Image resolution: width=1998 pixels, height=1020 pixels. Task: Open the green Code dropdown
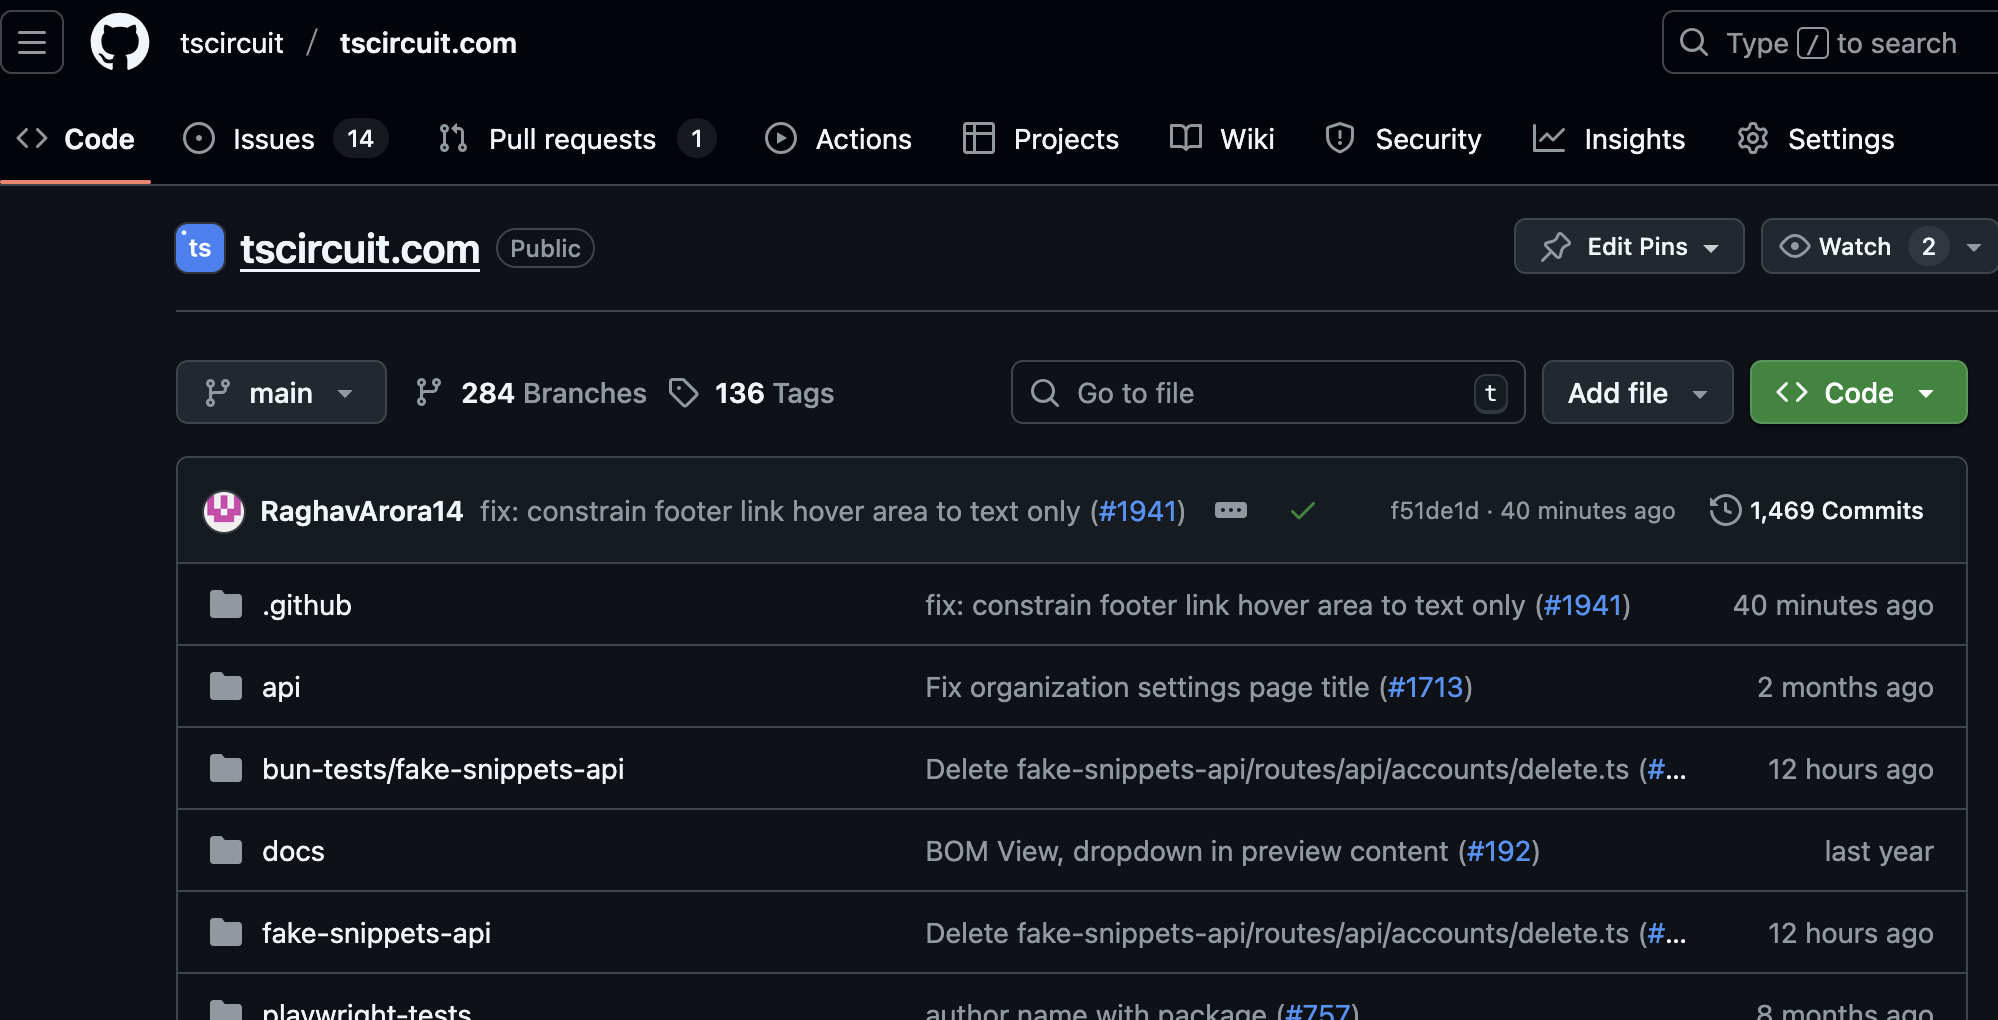1858,393
